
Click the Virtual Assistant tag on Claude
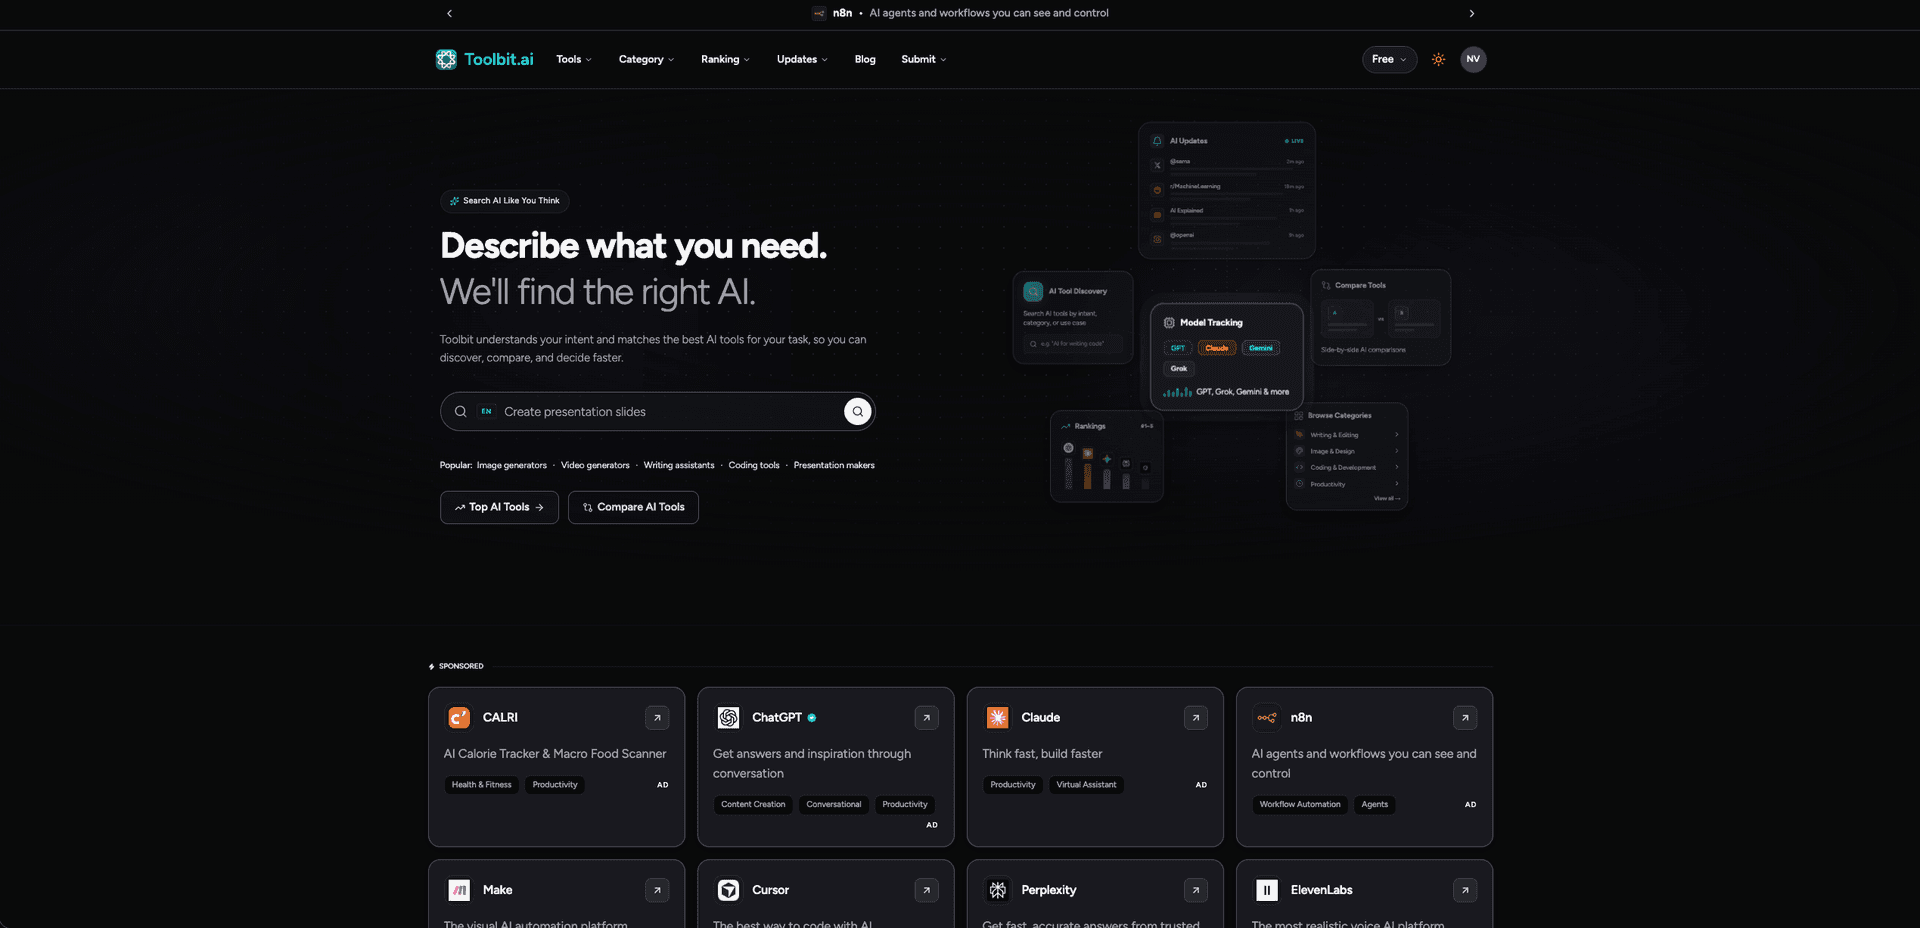click(1086, 785)
